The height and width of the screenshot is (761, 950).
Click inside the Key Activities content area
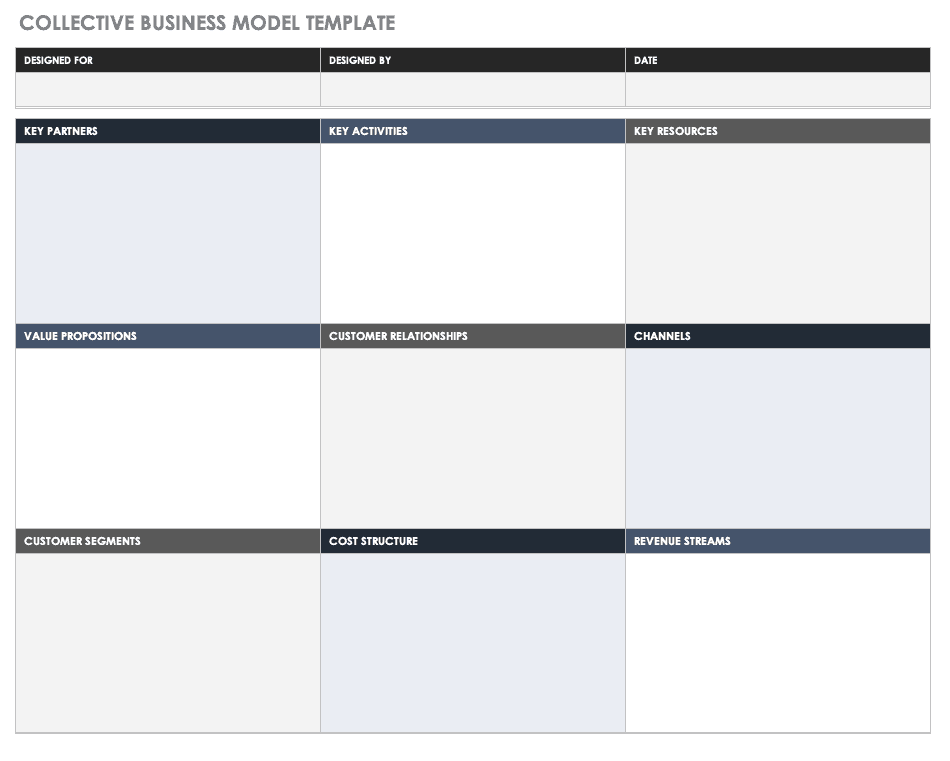point(473,233)
